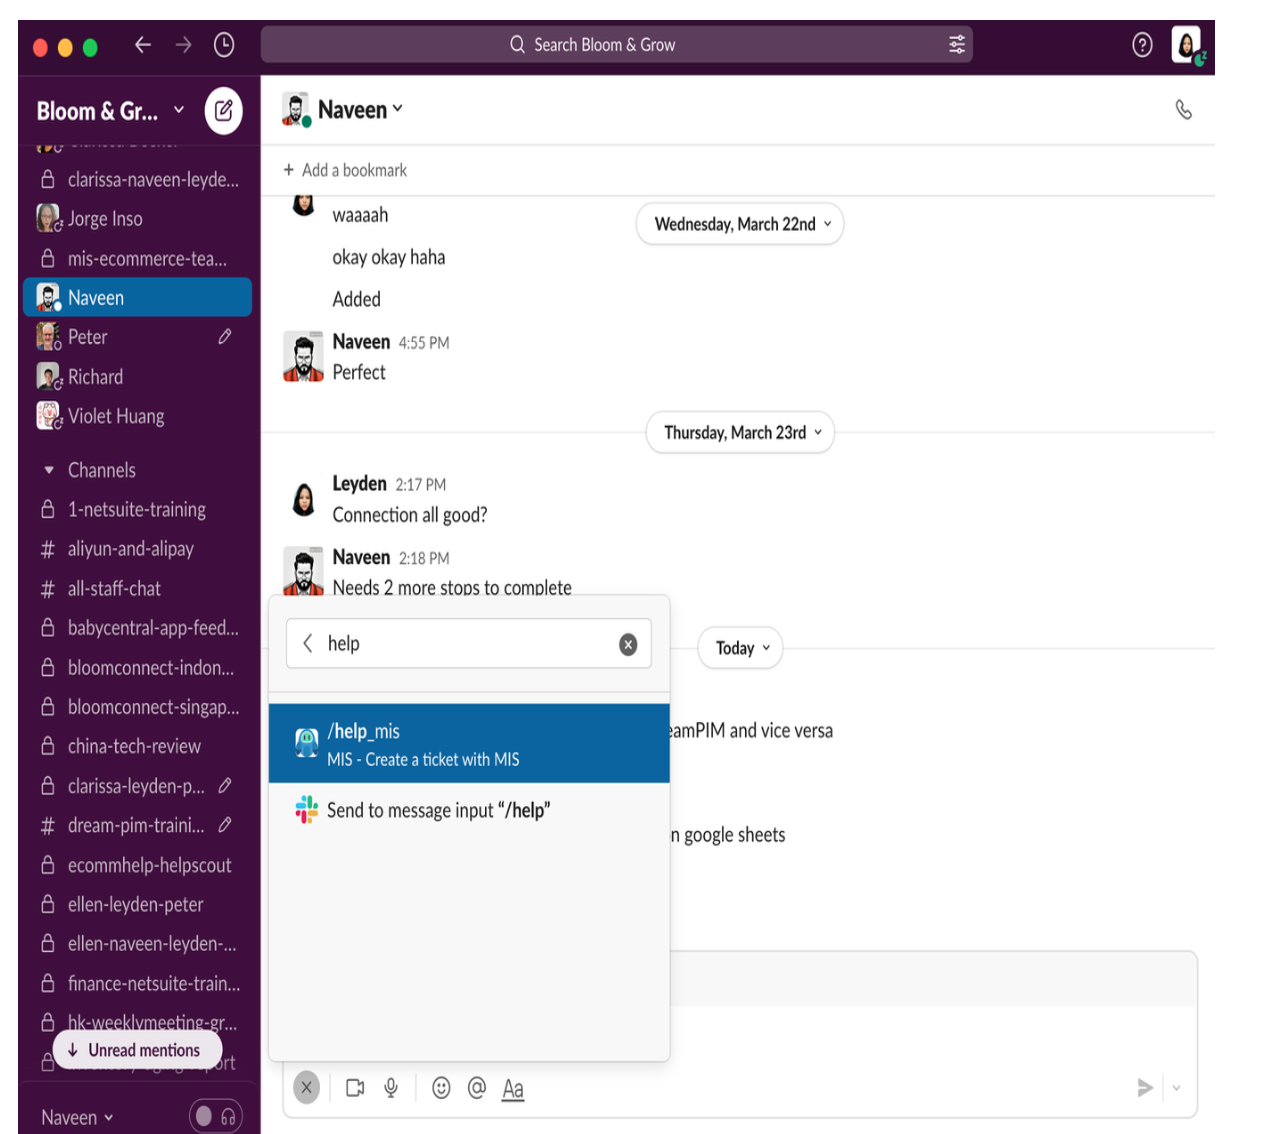Image resolution: width=1270 pixels, height=1134 pixels.
Task: Open the Peter direct message
Action: (x=137, y=337)
